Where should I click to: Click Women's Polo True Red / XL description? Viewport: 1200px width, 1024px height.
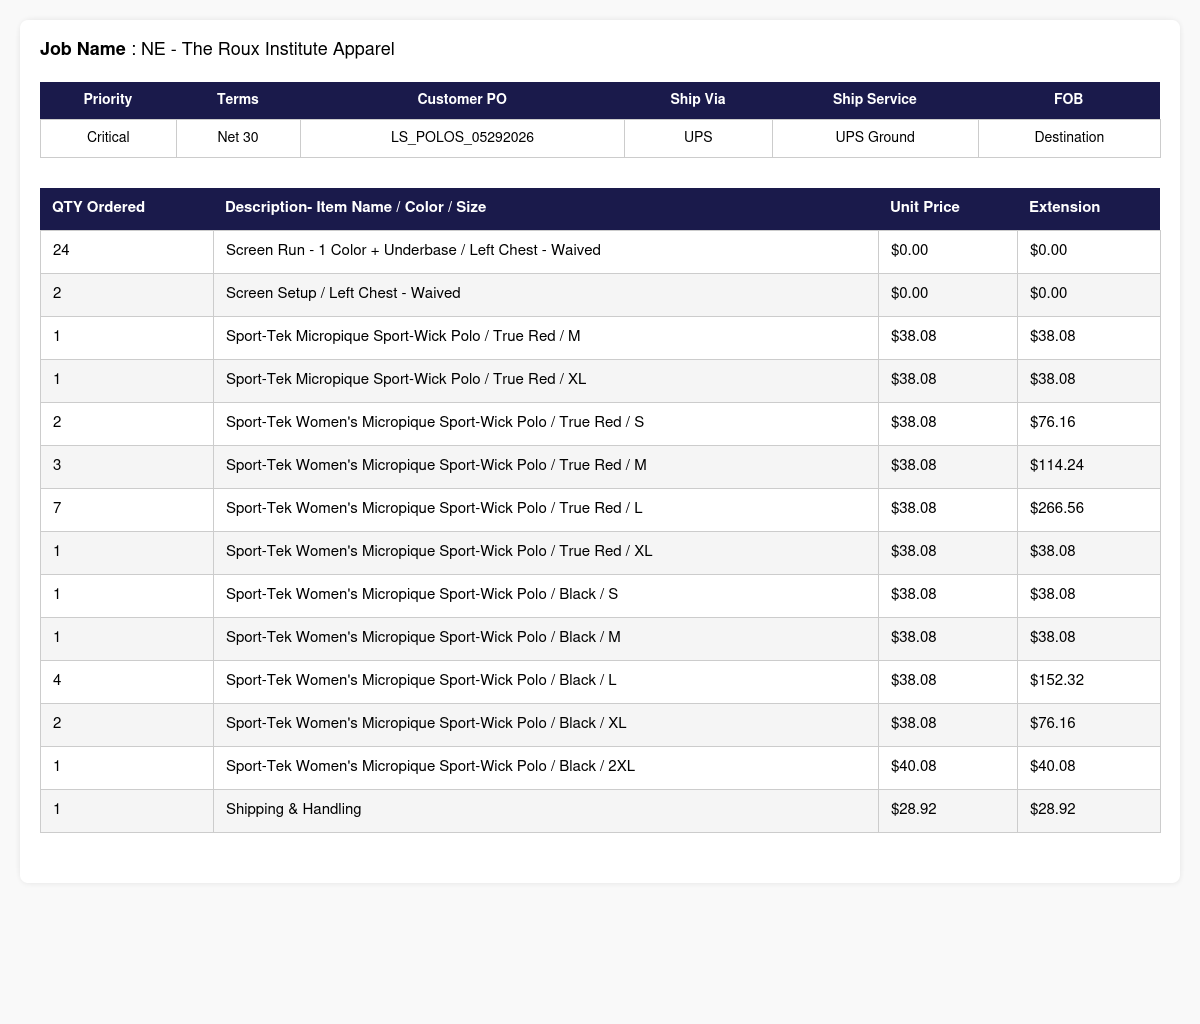(x=439, y=551)
